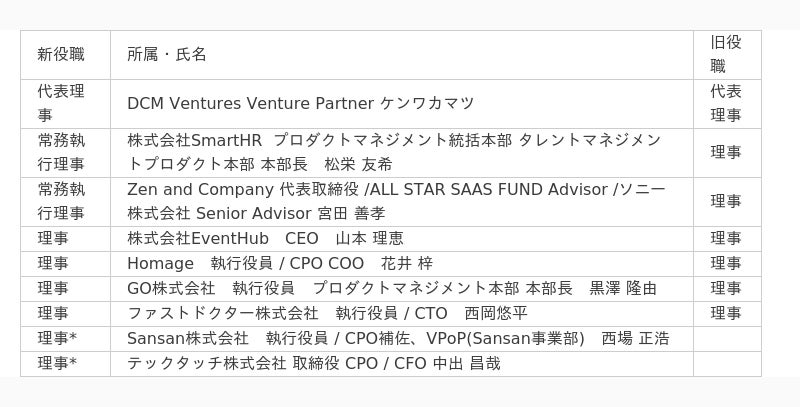
Task: Select the 株式会社SmartHR 松栄 友希 entry
Action: pyautogui.click(x=402, y=152)
